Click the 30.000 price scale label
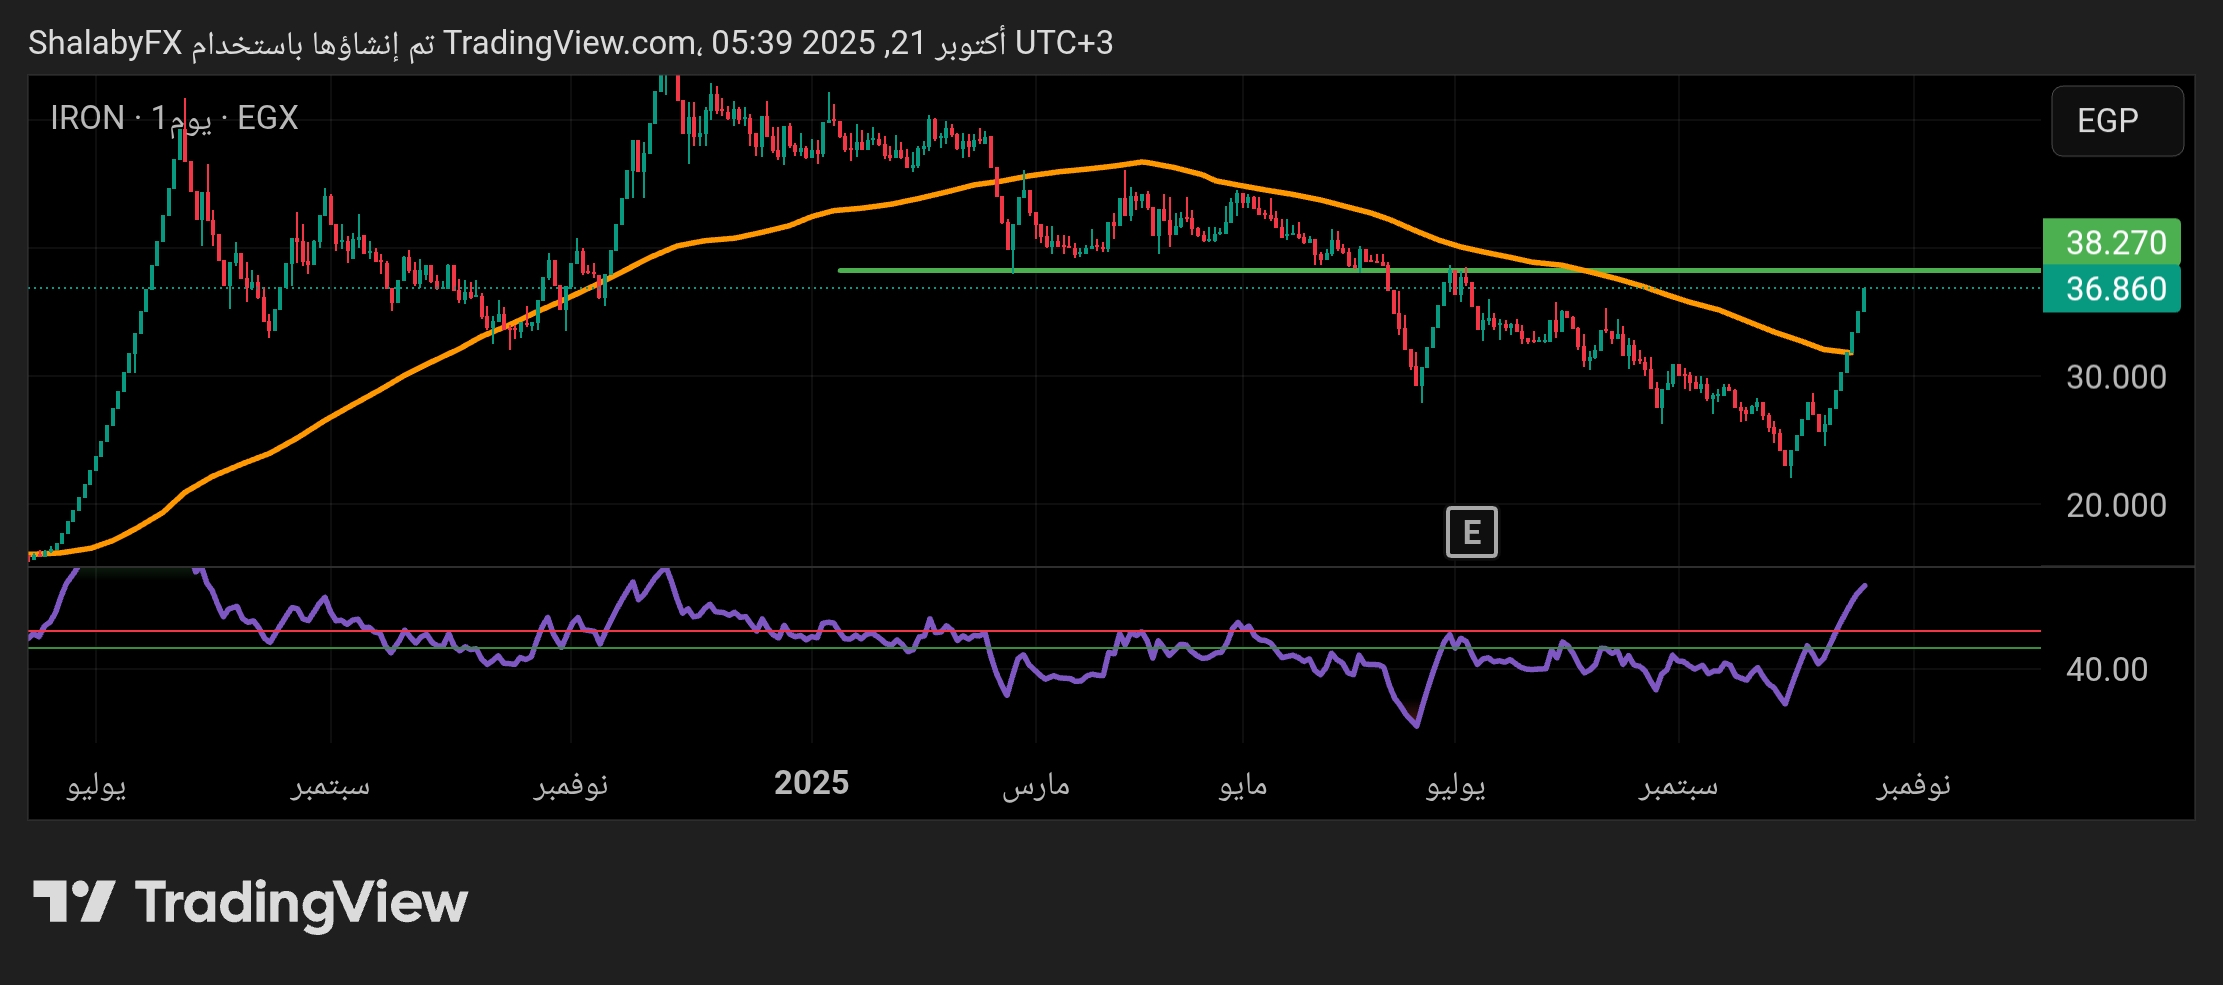 2115,377
